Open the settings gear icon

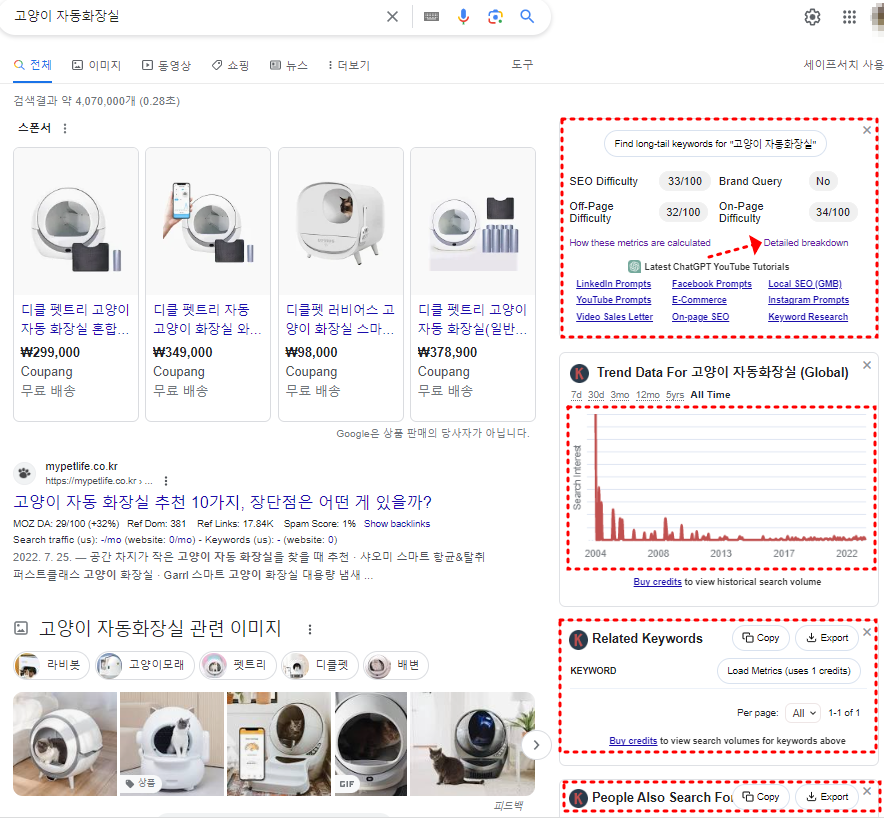812,17
